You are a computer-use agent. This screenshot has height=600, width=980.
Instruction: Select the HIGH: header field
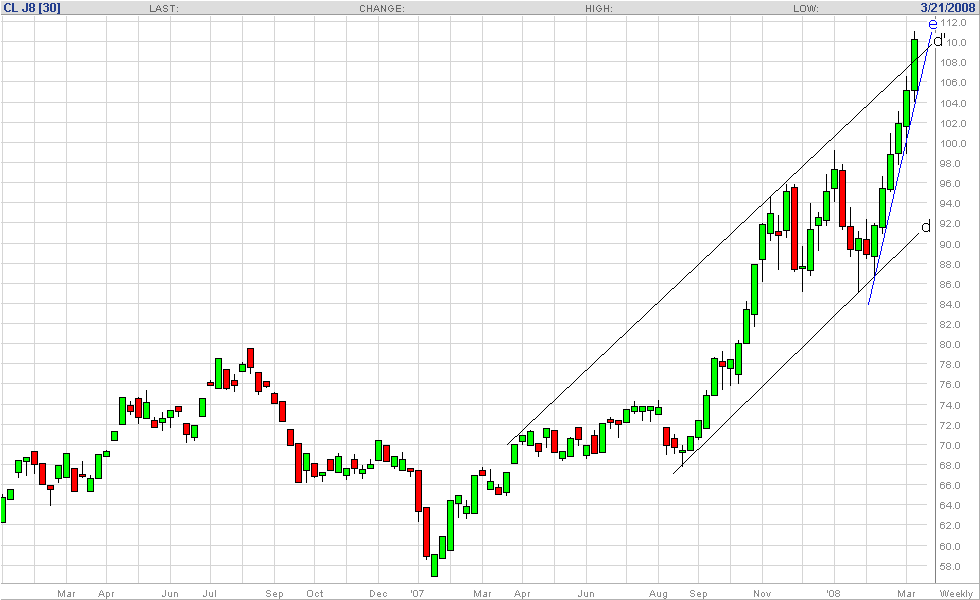click(599, 9)
